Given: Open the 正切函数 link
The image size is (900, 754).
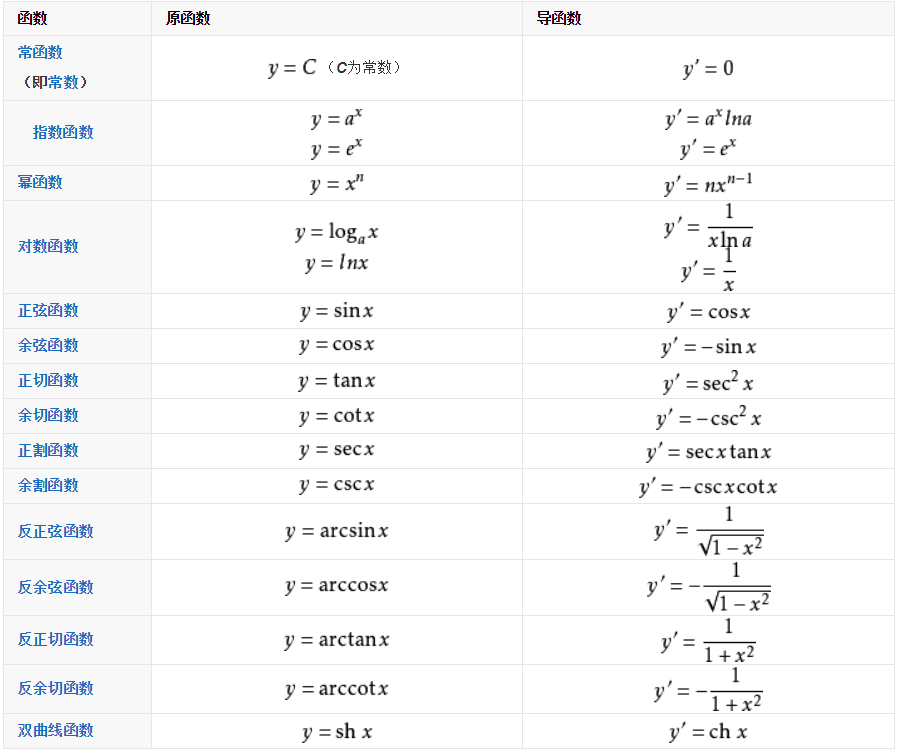Looking at the screenshot, I should (48, 380).
